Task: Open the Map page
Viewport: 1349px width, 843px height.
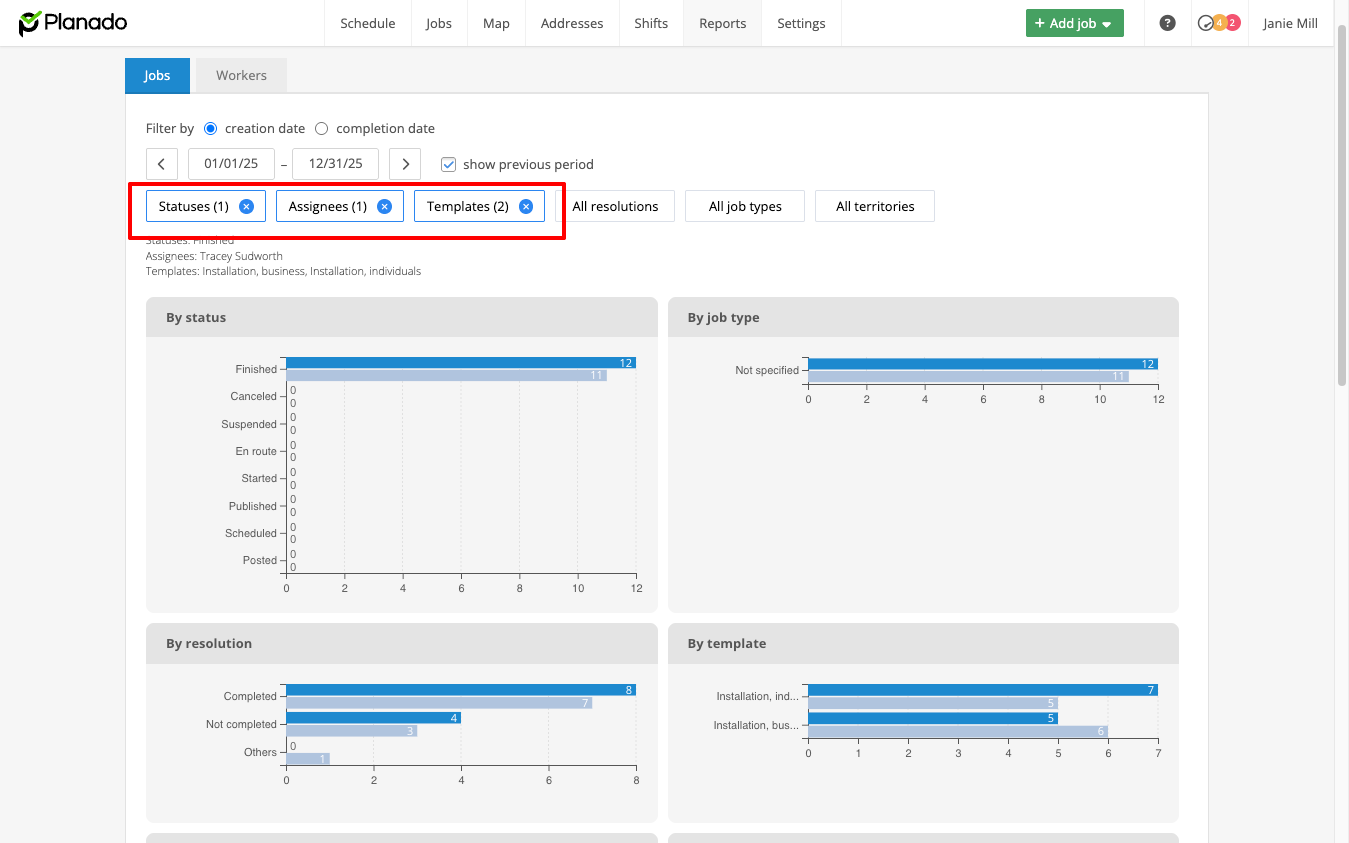Action: tap(496, 23)
